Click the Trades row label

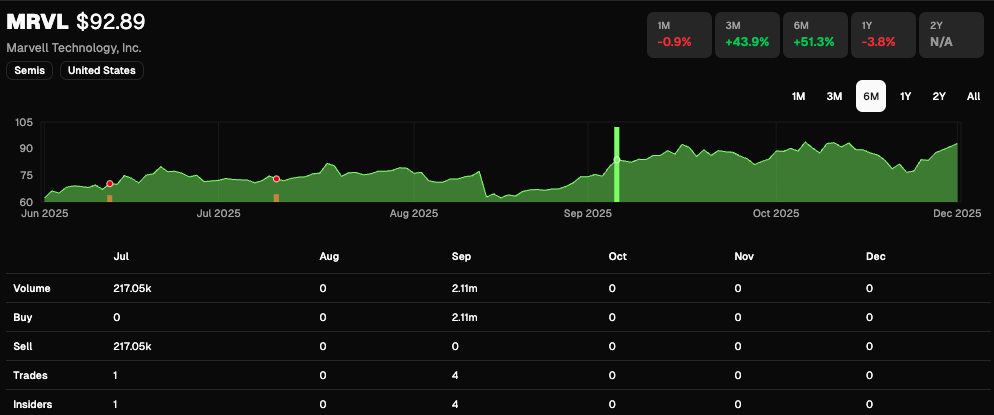click(x=30, y=375)
